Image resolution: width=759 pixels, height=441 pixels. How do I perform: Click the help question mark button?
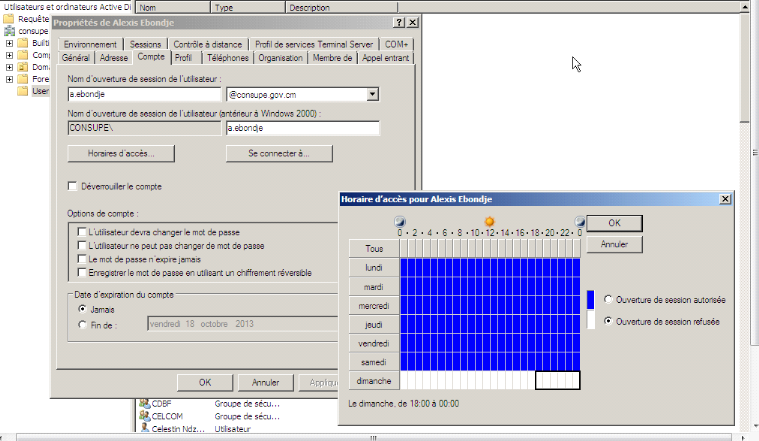(399, 21)
